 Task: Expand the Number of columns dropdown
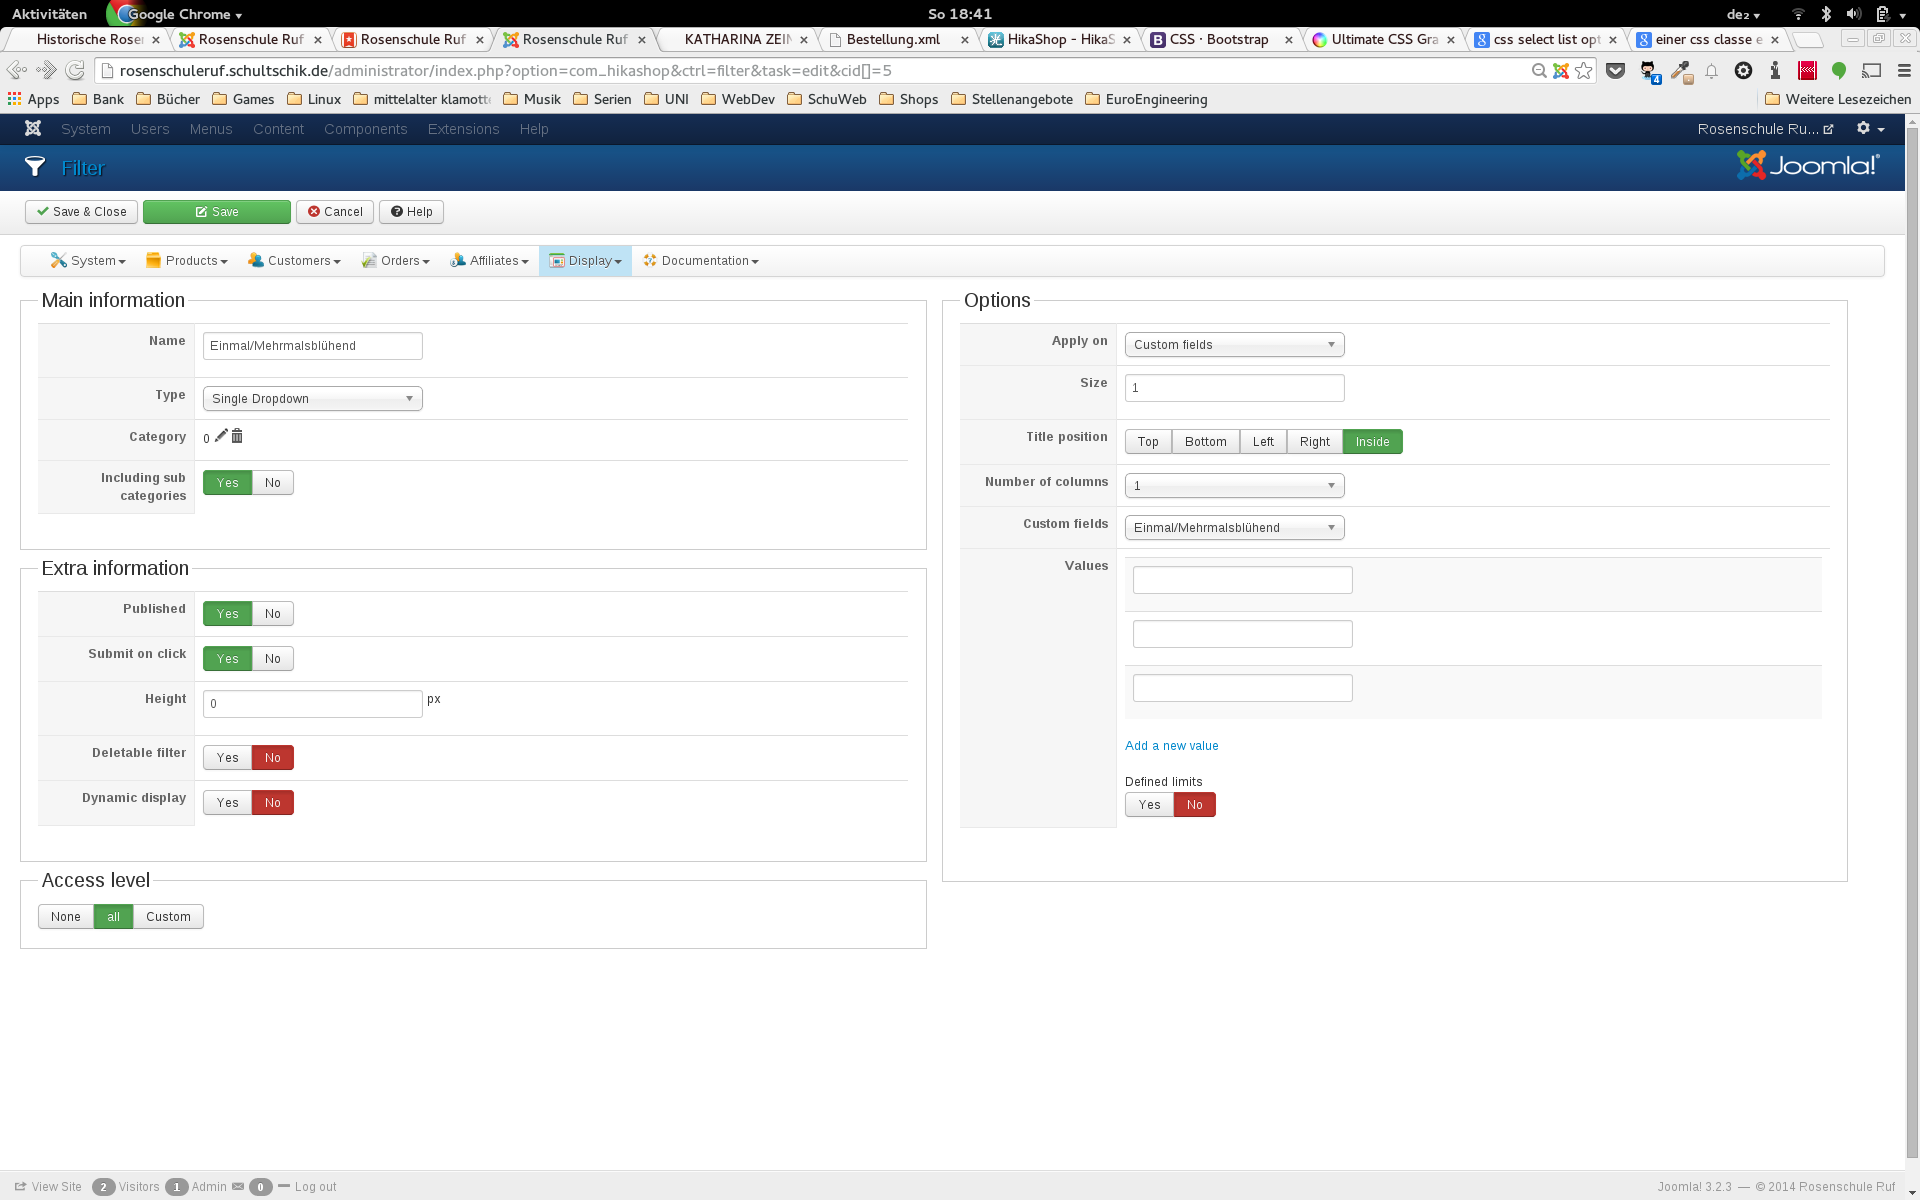tap(1234, 486)
